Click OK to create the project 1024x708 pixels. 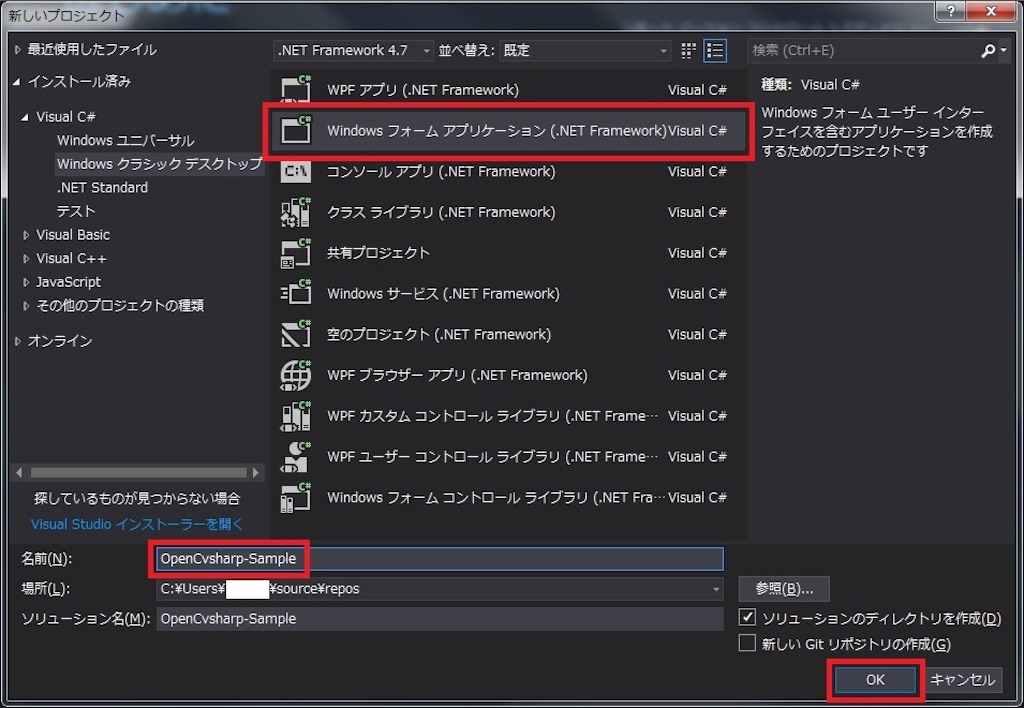[875, 679]
